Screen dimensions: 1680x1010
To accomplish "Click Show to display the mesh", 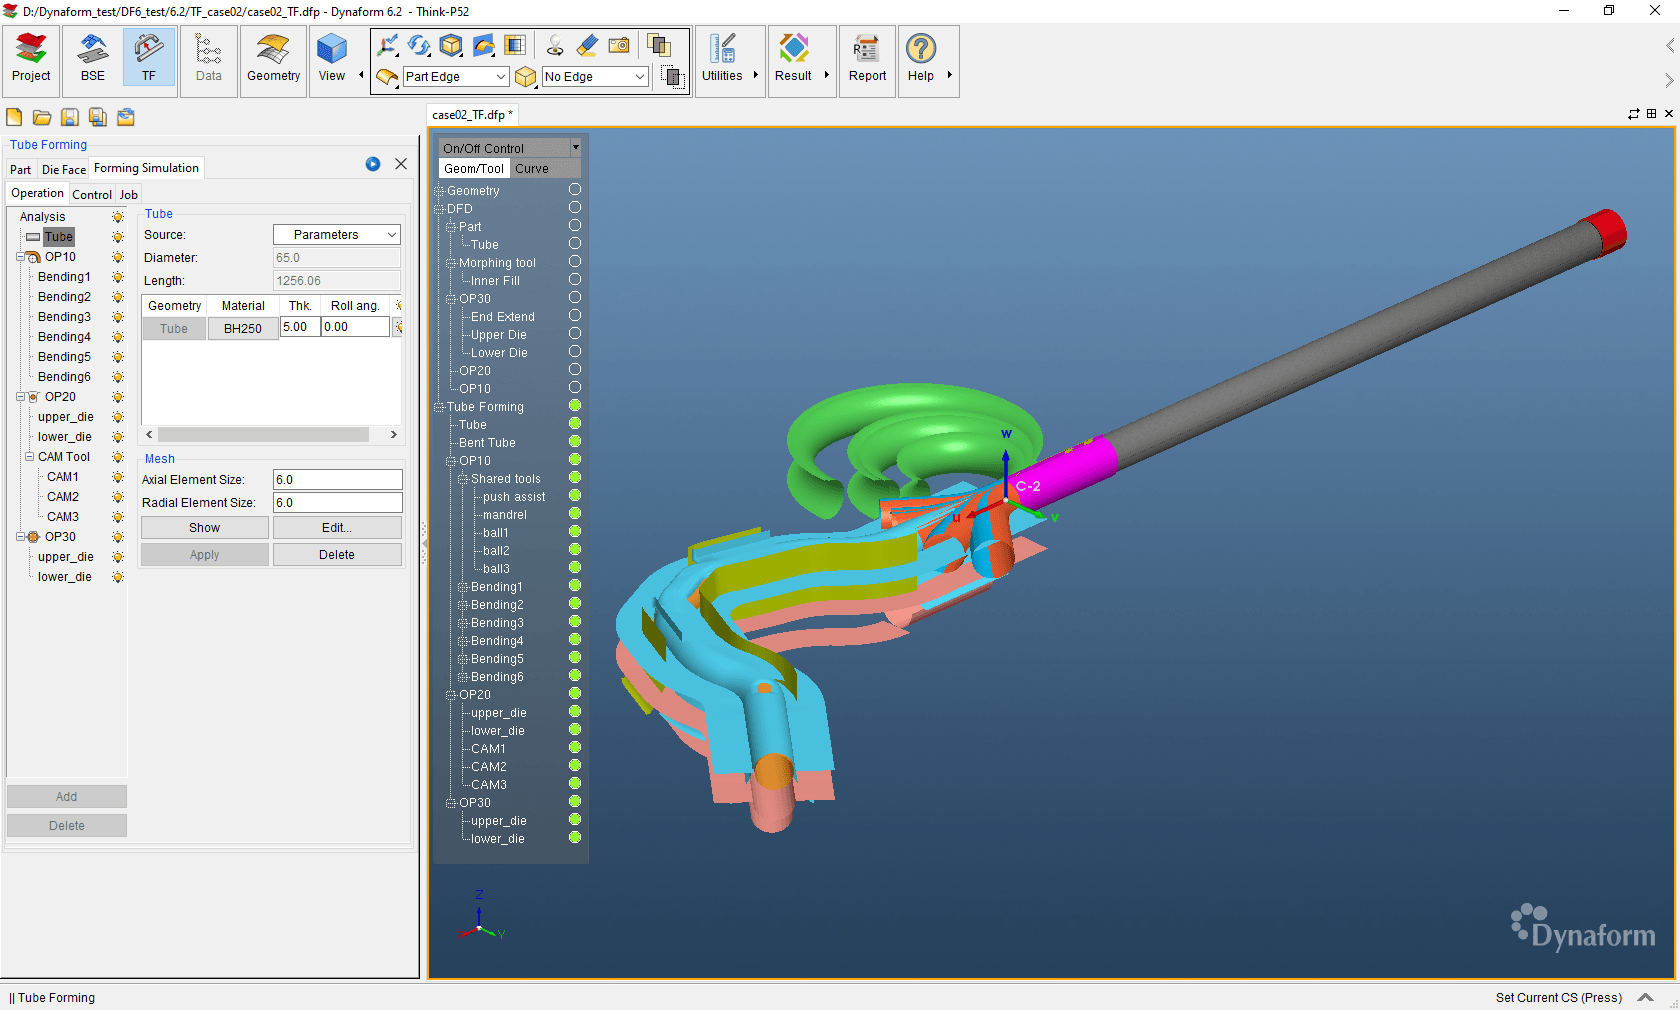I will [x=204, y=527].
